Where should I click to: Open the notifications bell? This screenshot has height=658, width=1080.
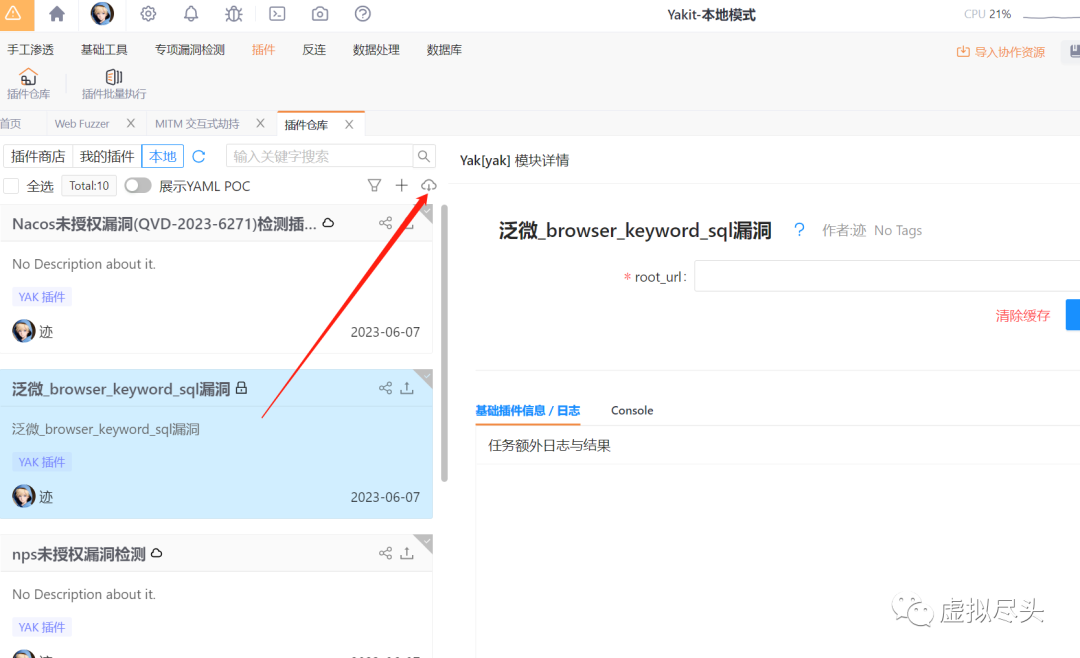191,14
